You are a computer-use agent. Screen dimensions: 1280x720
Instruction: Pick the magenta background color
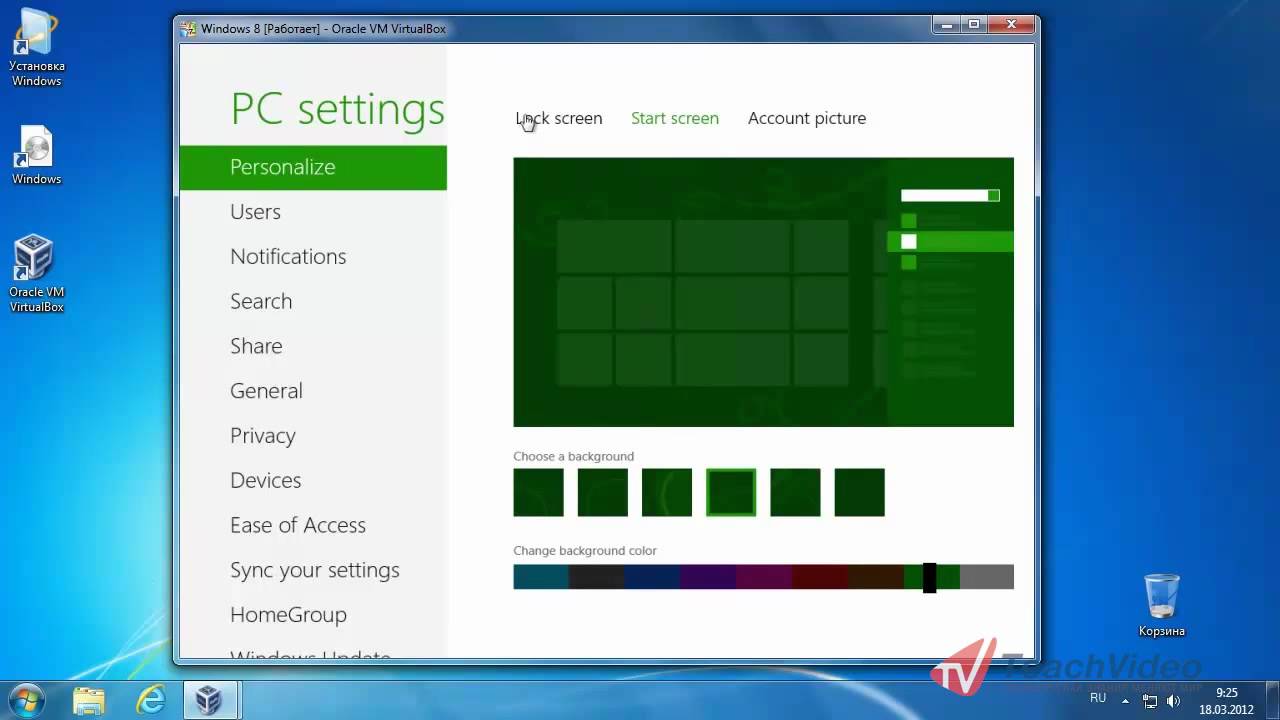[x=764, y=577]
